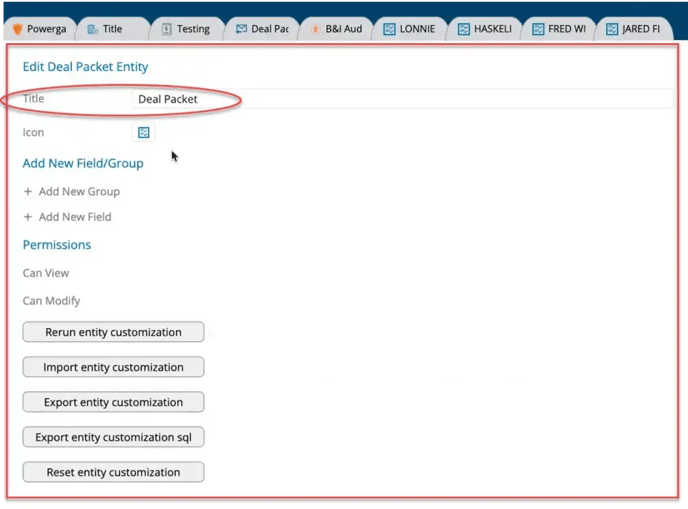The image size is (688, 509).
Task: Click the chart icon on HASKELI tab
Action: 464,29
